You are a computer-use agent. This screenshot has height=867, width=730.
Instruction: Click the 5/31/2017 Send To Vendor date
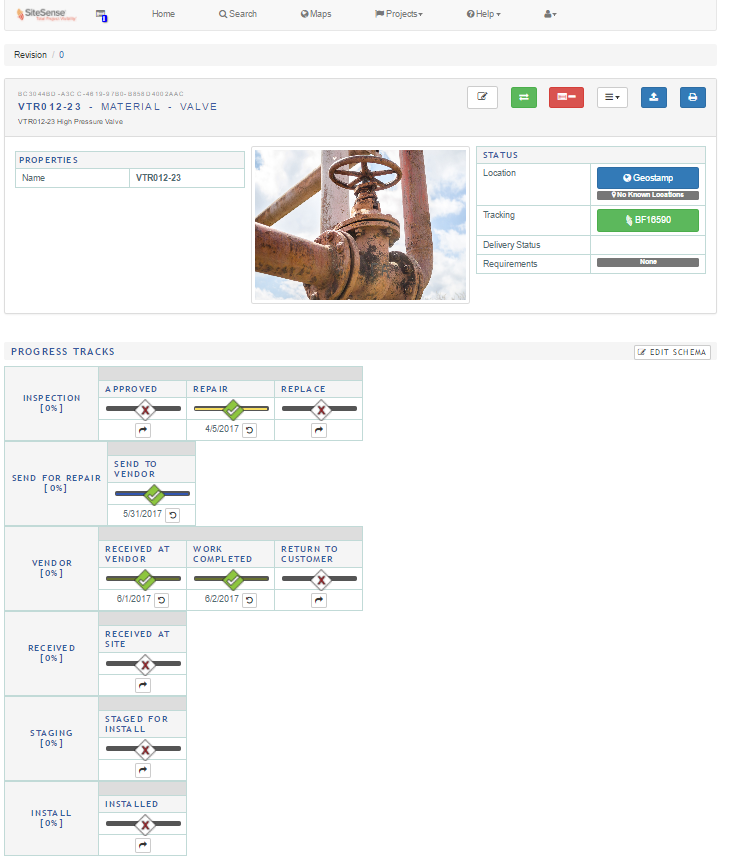142,514
